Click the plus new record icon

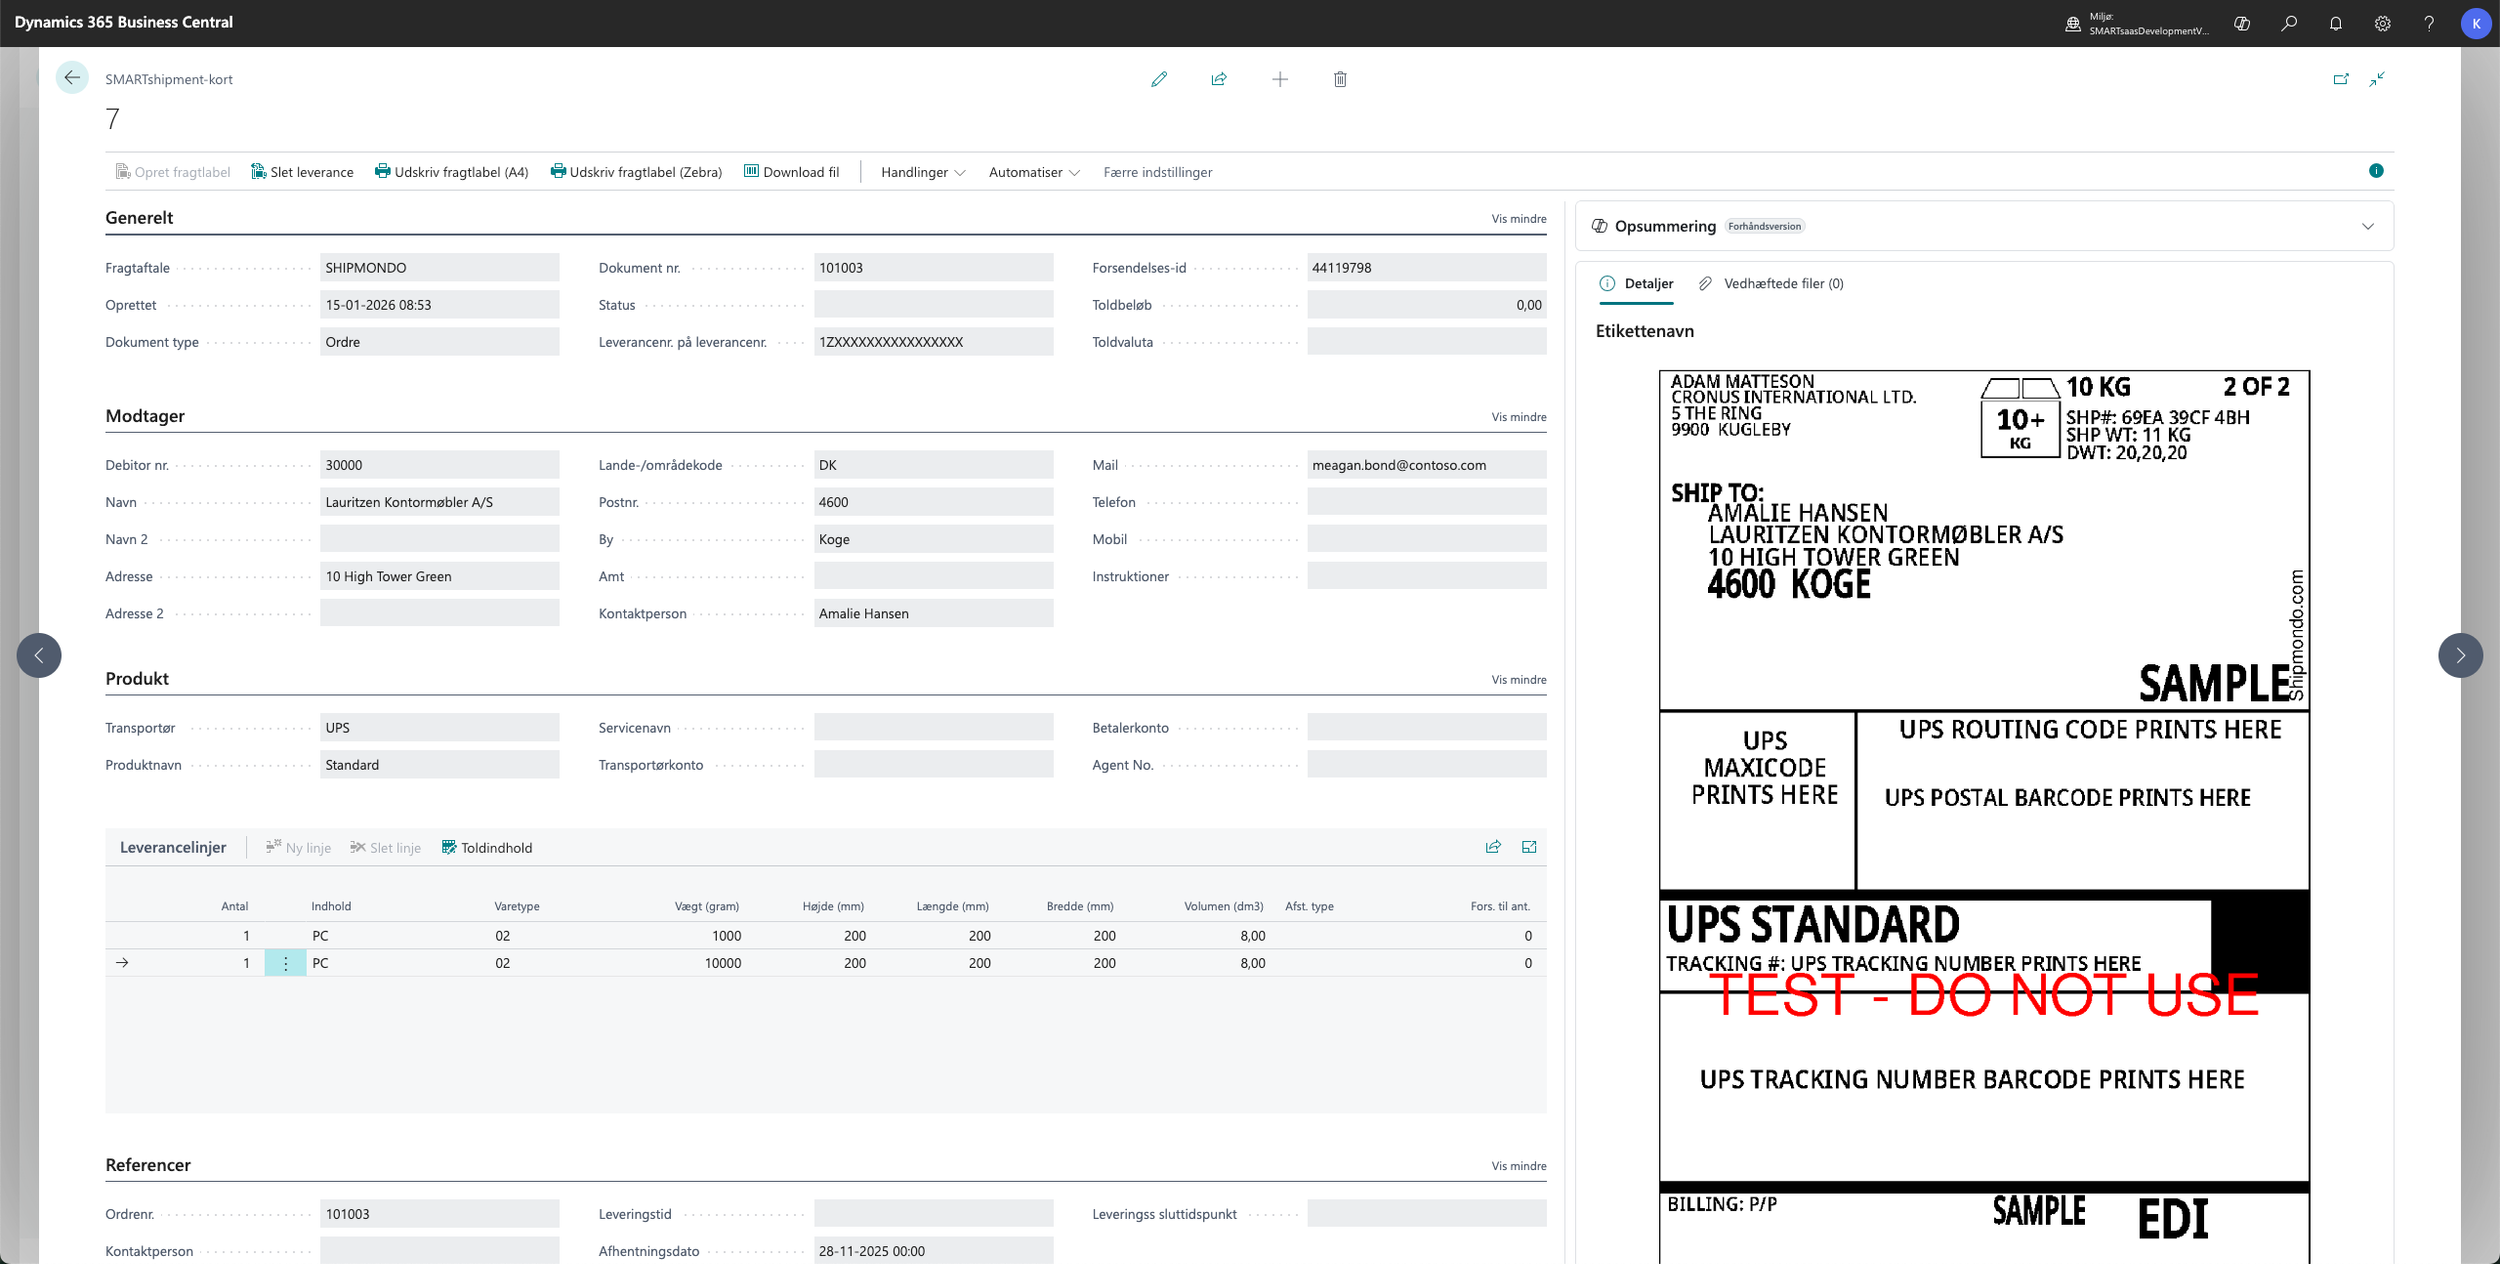(1280, 79)
